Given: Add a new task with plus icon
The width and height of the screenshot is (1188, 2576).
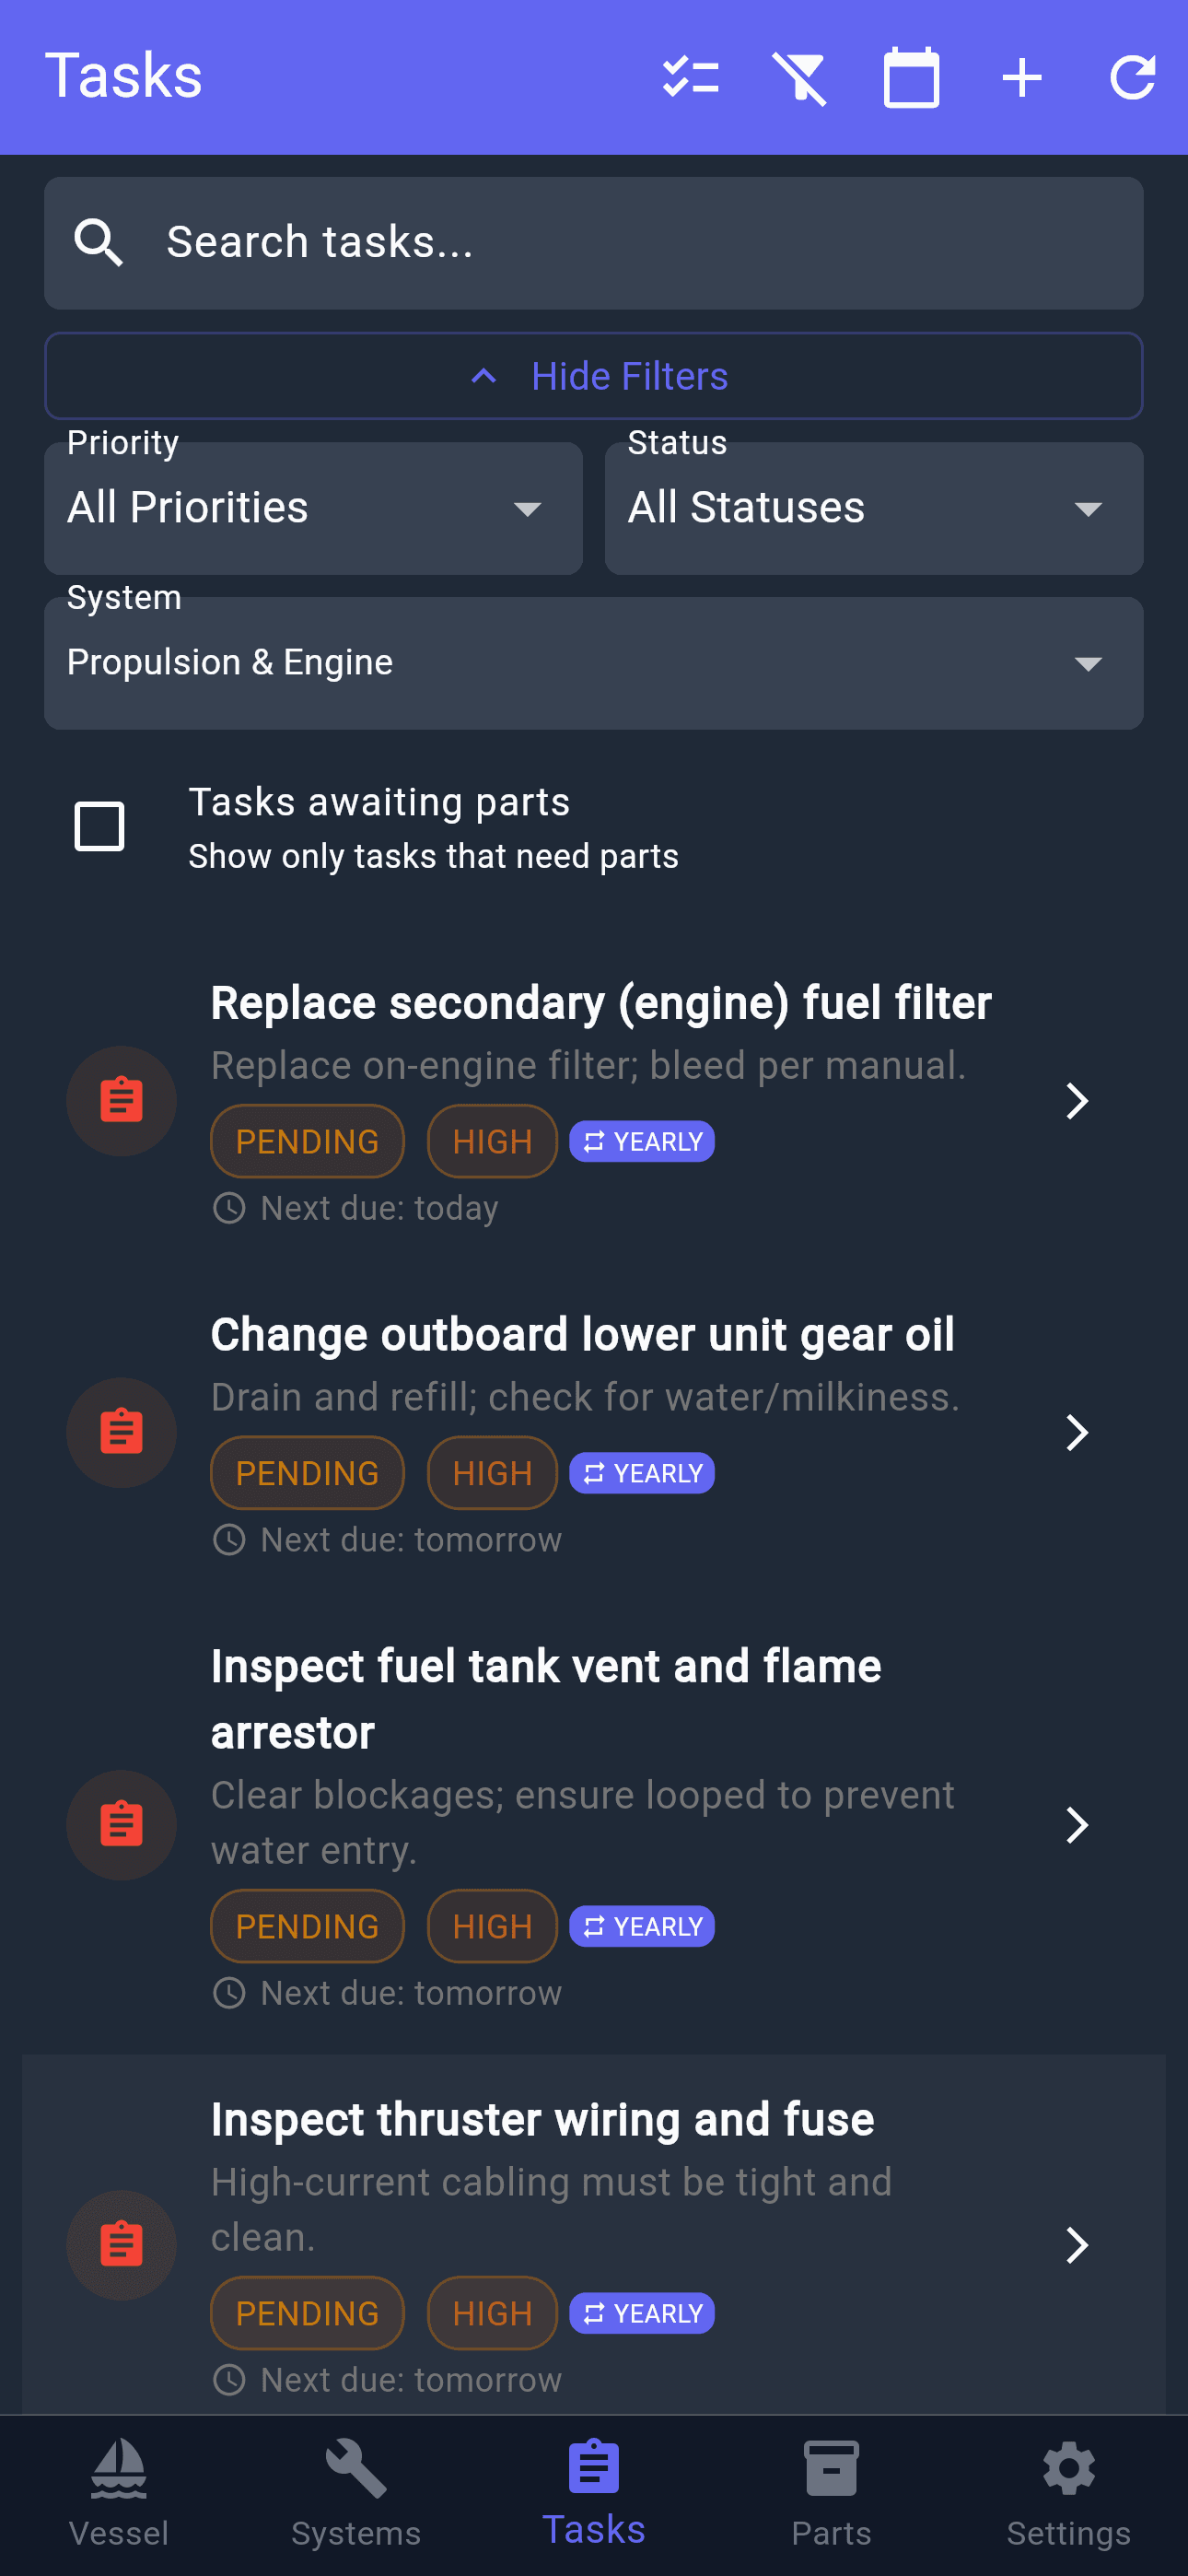Looking at the screenshot, I should 1022,77.
